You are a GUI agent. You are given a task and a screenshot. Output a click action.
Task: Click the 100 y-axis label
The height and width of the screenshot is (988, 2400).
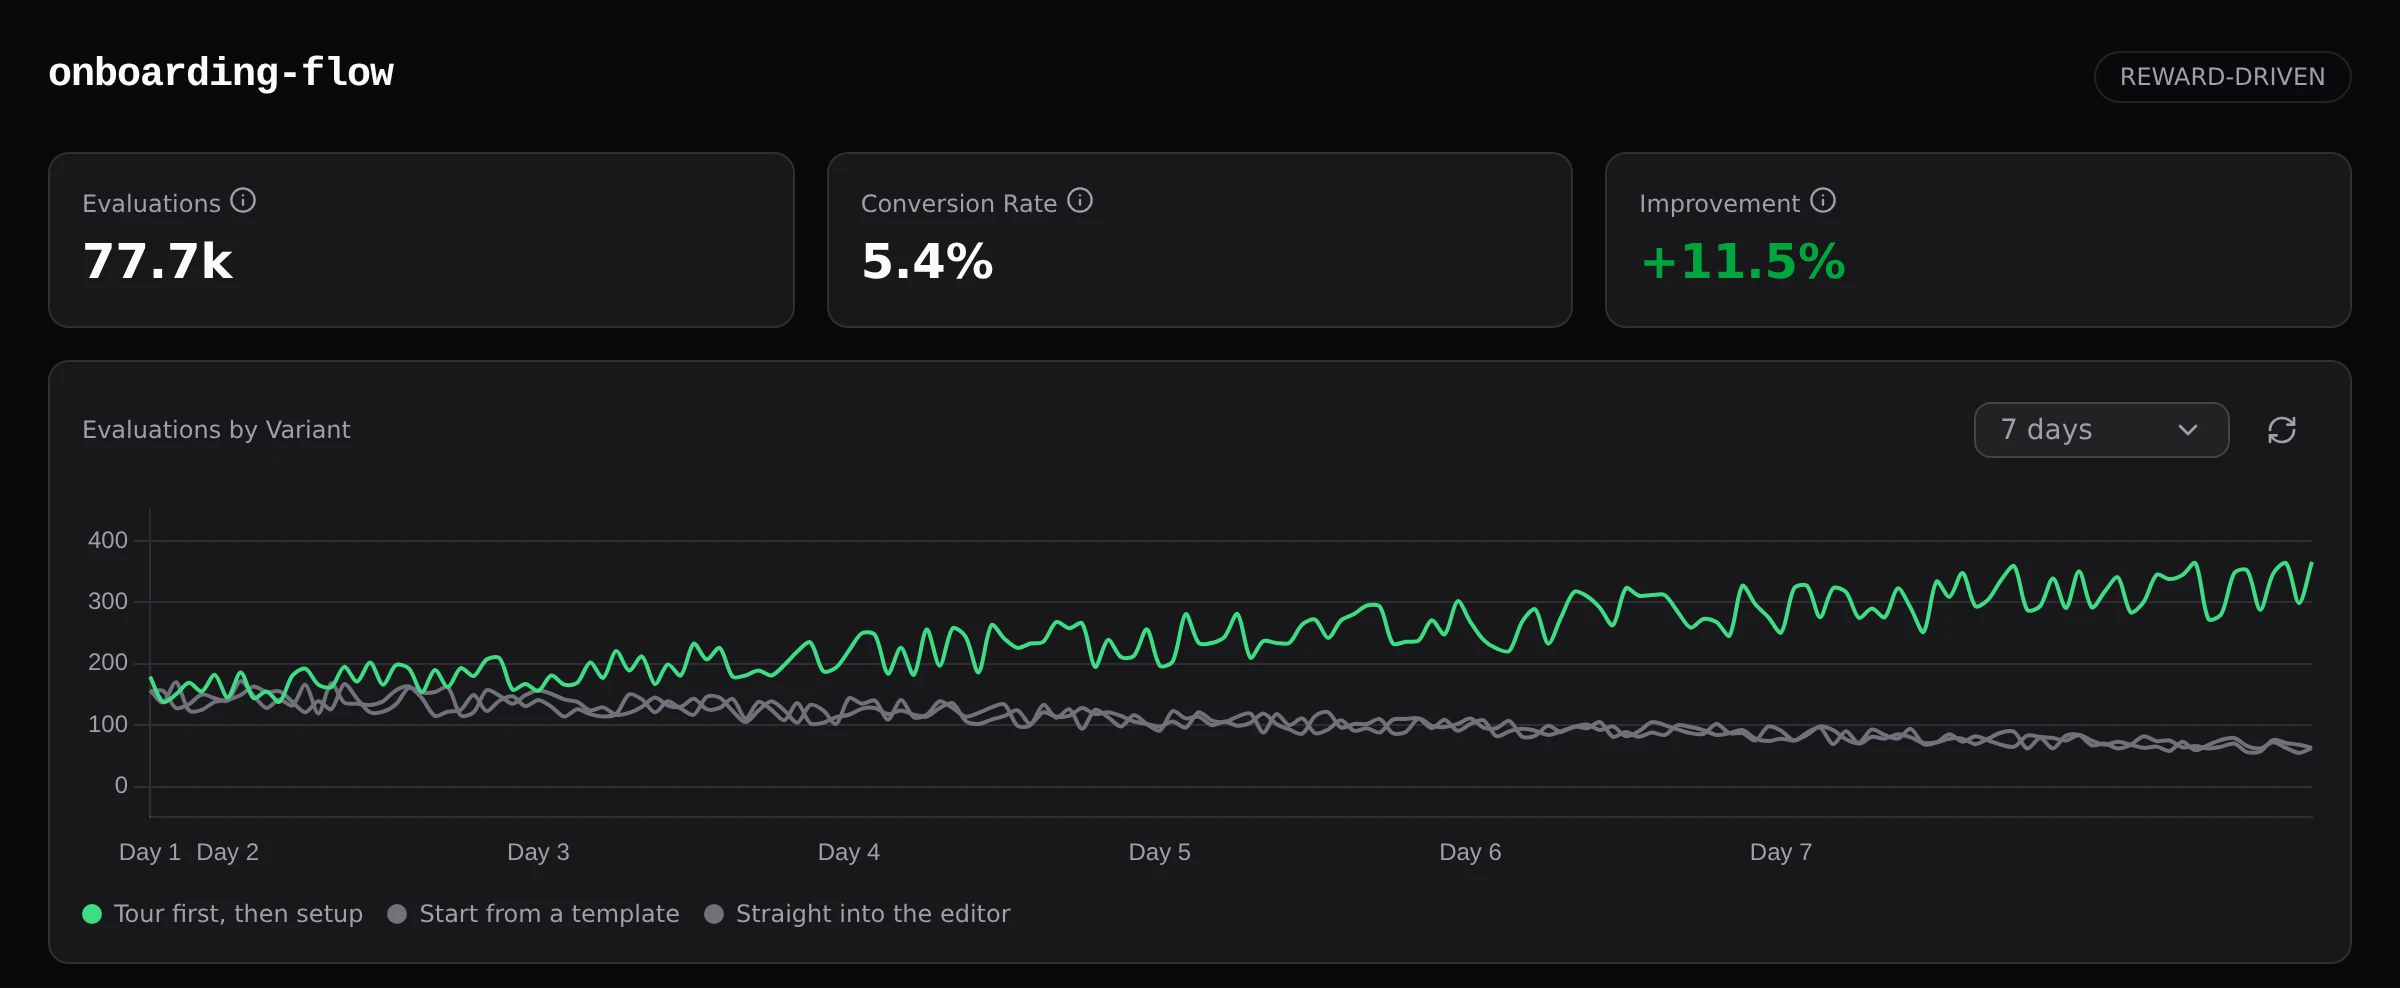tap(108, 725)
